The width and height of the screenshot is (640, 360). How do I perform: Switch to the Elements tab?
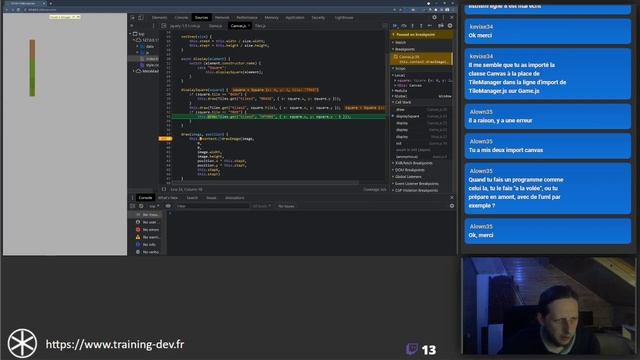point(159,18)
